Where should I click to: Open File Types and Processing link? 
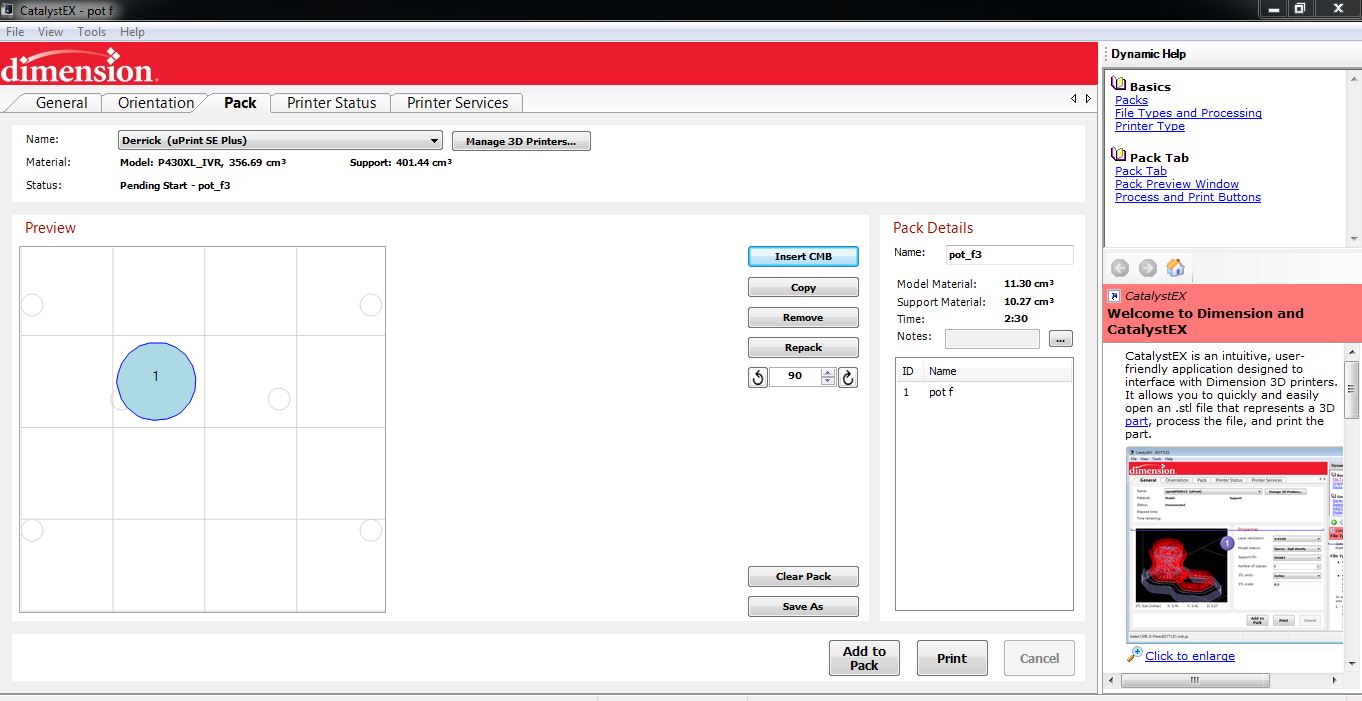[1188, 113]
